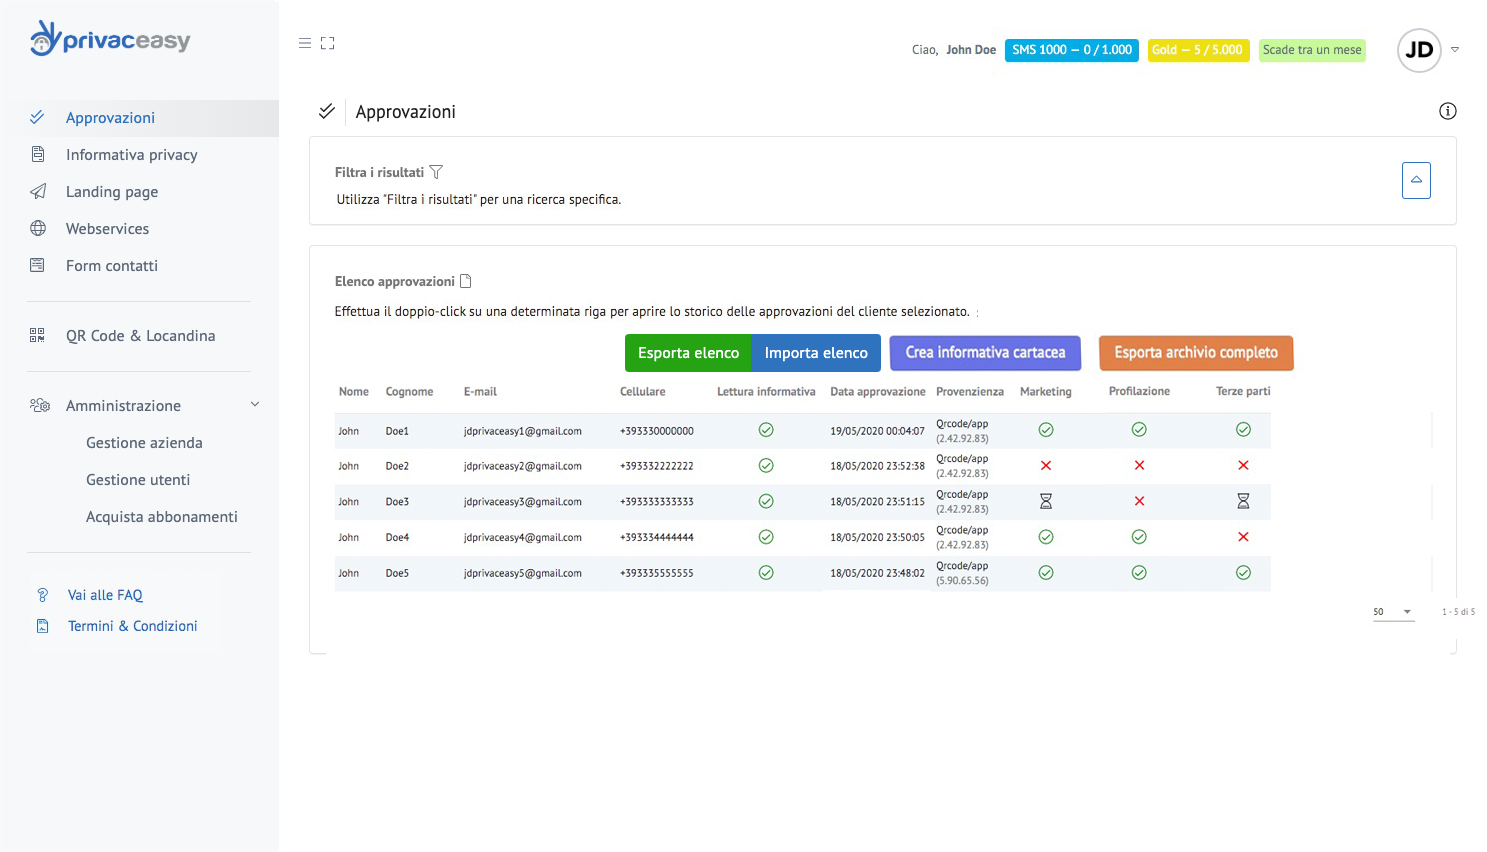Click the blue SMS 1000 quota badge
The height and width of the screenshot is (852, 1487).
coord(1071,50)
